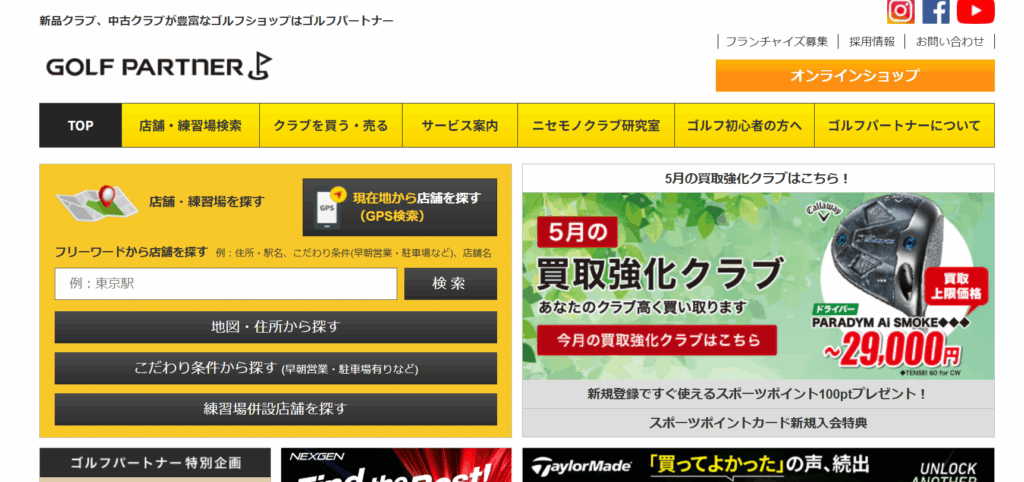Click PARADYM AI SMOKE product name
The height and width of the screenshot is (482, 1024).
(x=891, y=323)
